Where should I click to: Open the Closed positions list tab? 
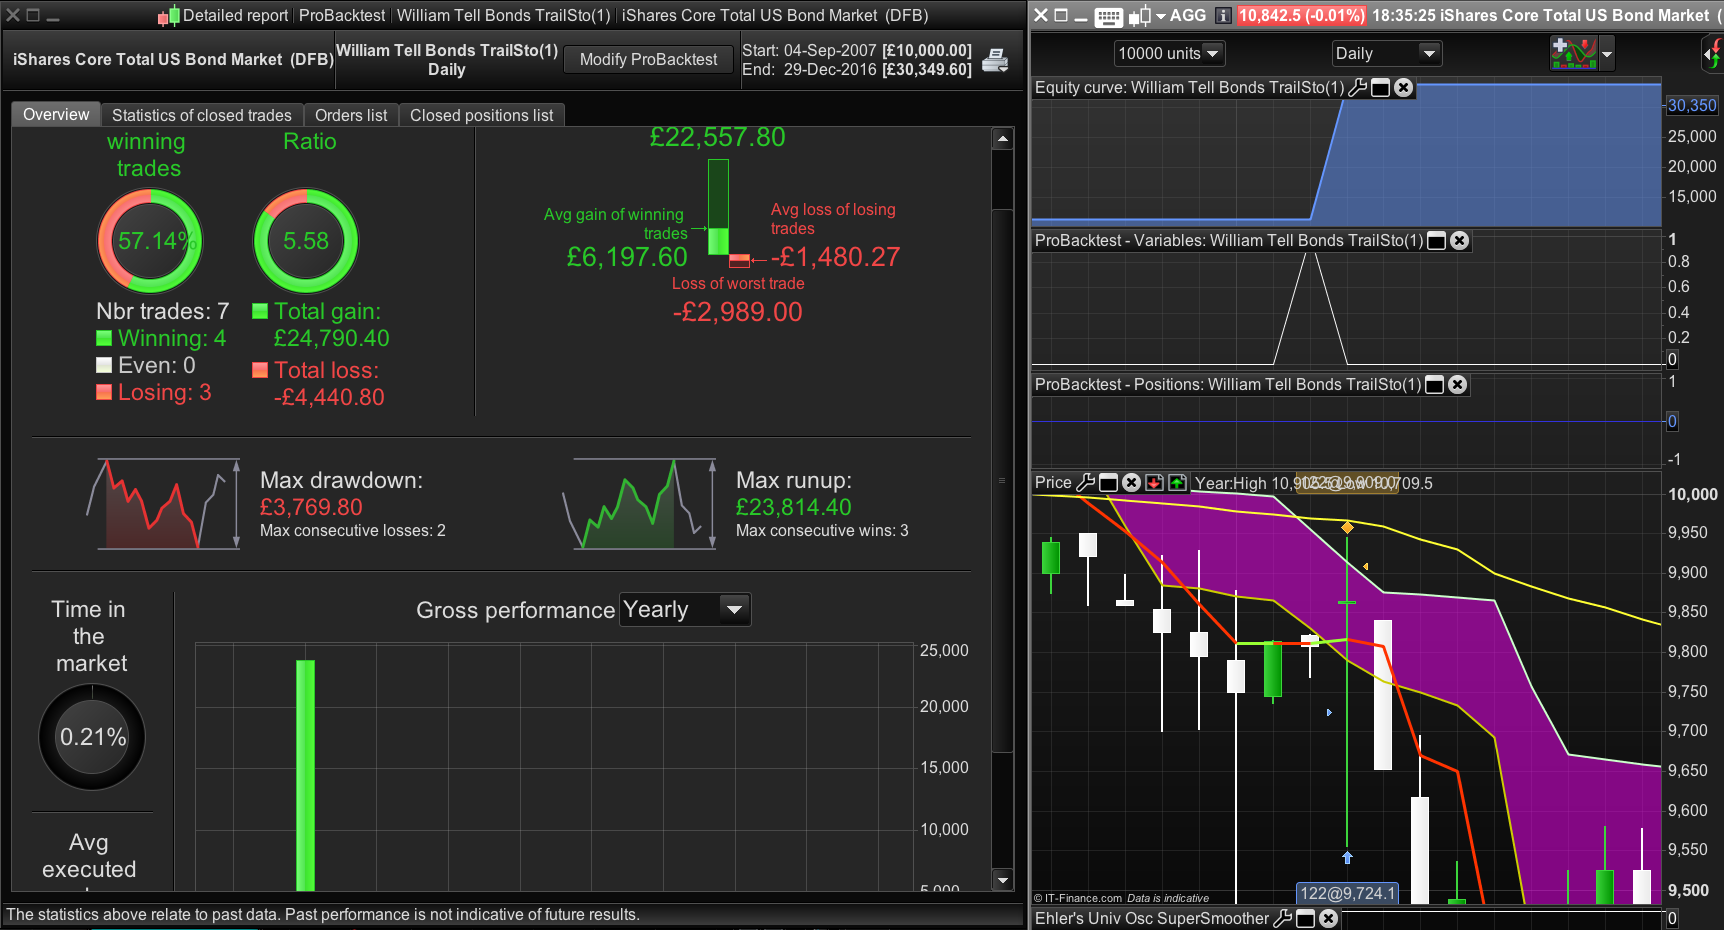482,116
